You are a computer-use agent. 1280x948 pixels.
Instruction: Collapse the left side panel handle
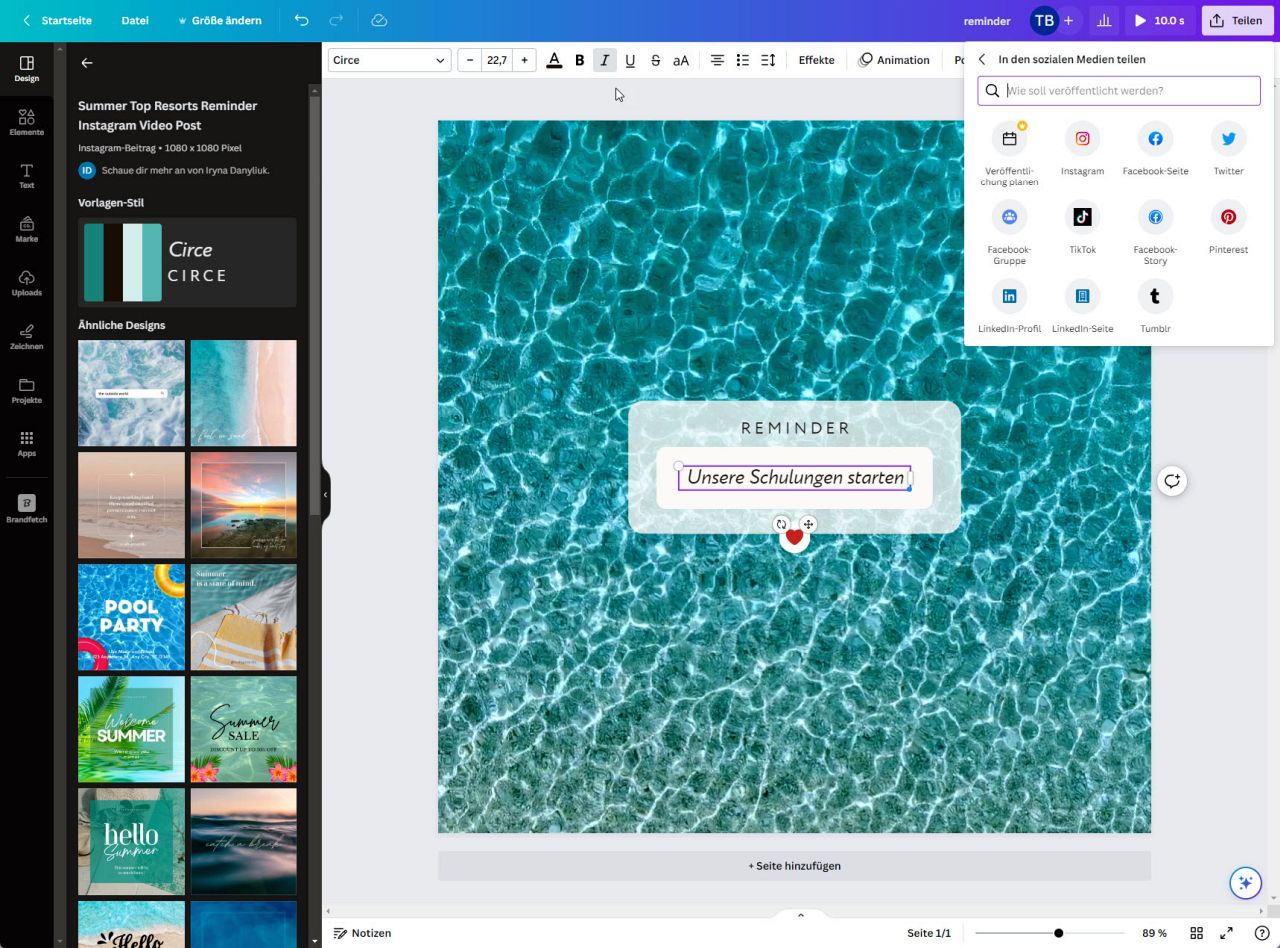click(x=325, y=494)
